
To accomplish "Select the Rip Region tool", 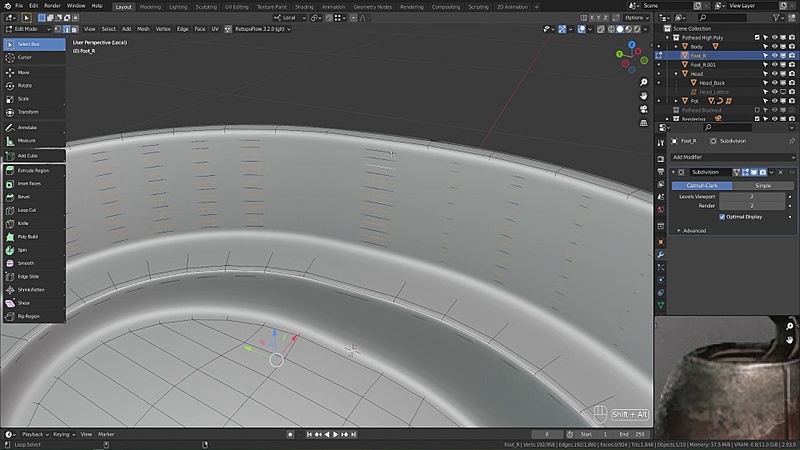I will (x=34, y=316).
